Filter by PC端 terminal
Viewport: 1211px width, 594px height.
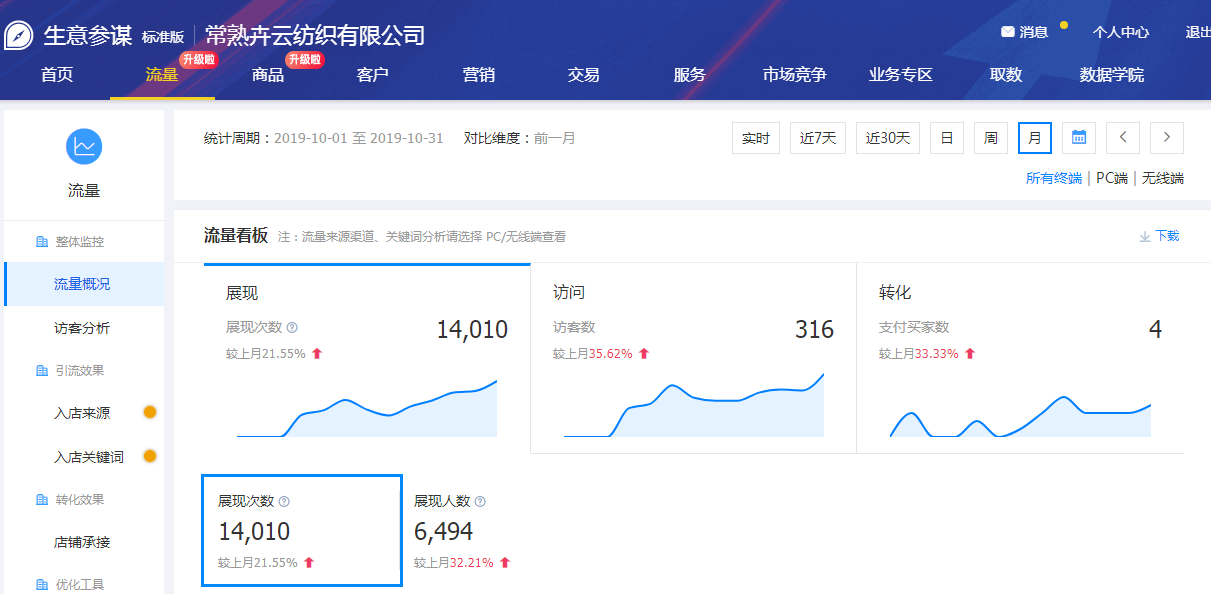[1112, 178]
